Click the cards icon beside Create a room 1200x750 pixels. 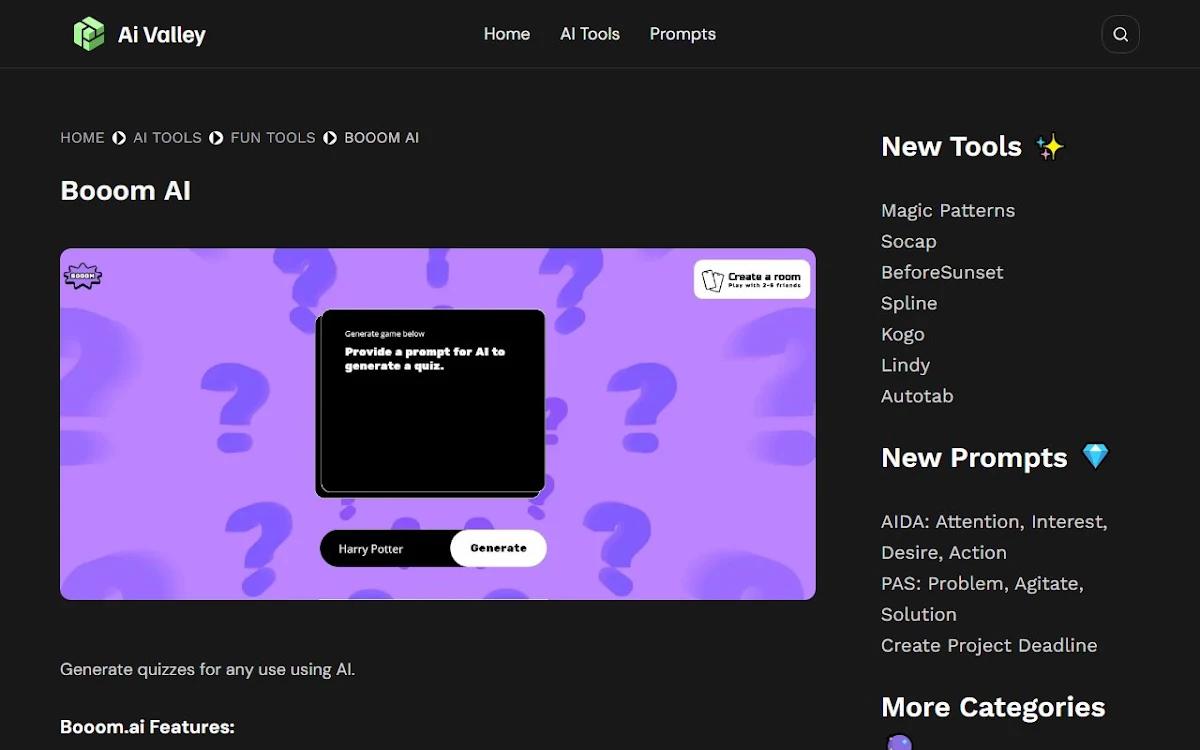(x=712, y=280)
